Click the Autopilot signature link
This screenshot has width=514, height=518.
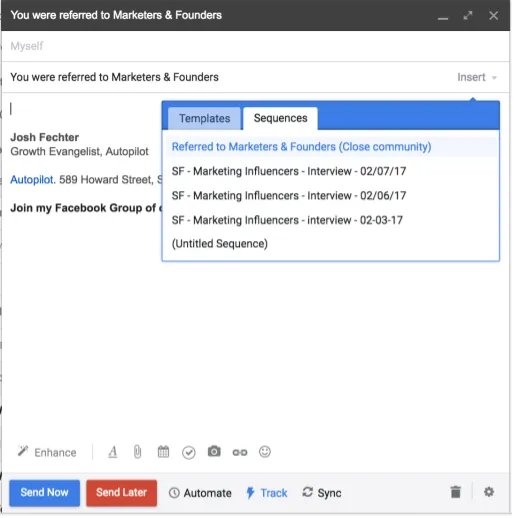click(x=33, y=180)
